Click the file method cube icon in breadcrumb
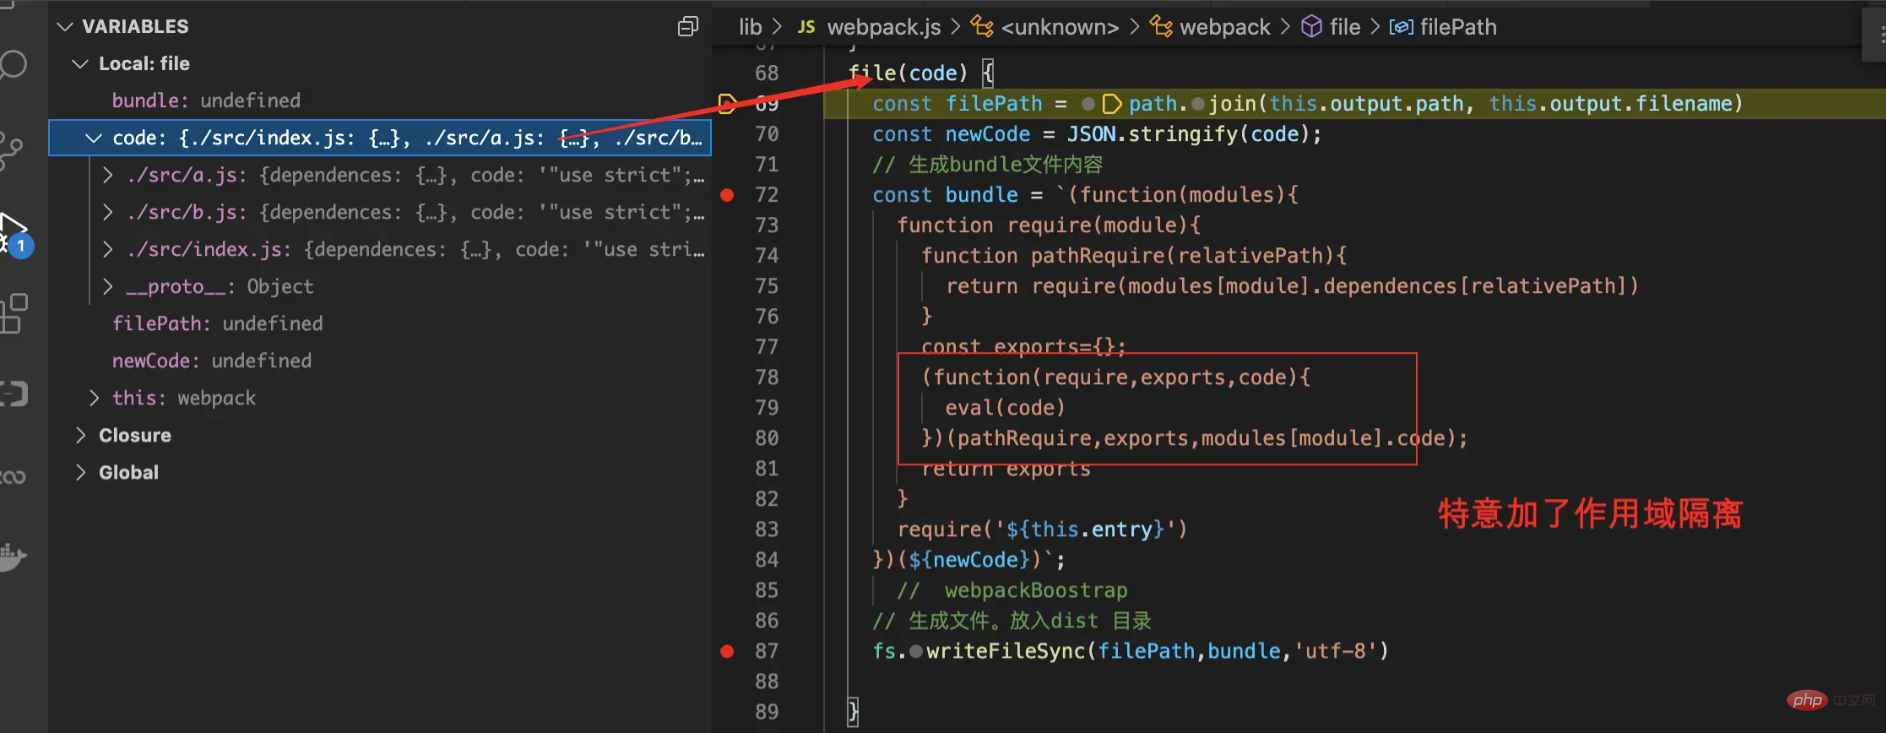This screenshot has height=733, width=1886. point(1311,27)
